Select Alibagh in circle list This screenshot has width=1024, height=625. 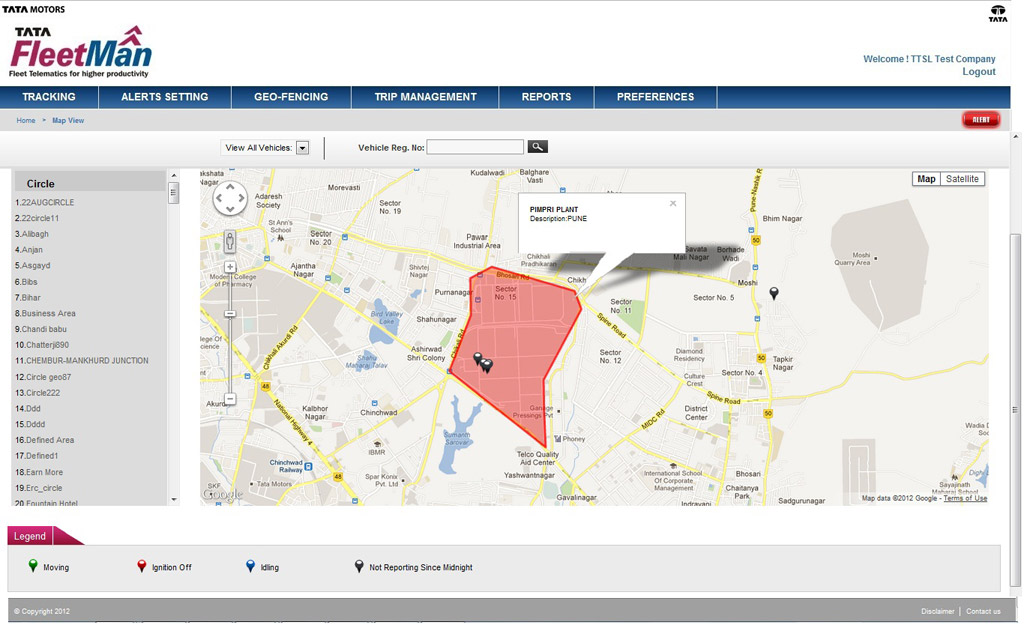click(x=31, y=234)
